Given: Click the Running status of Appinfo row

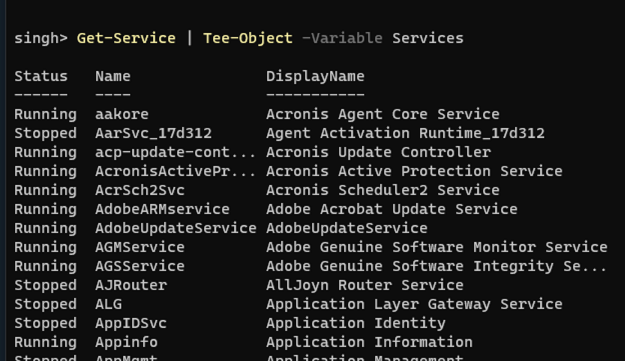Looking at the screenshot, I should tap(45, 343).
